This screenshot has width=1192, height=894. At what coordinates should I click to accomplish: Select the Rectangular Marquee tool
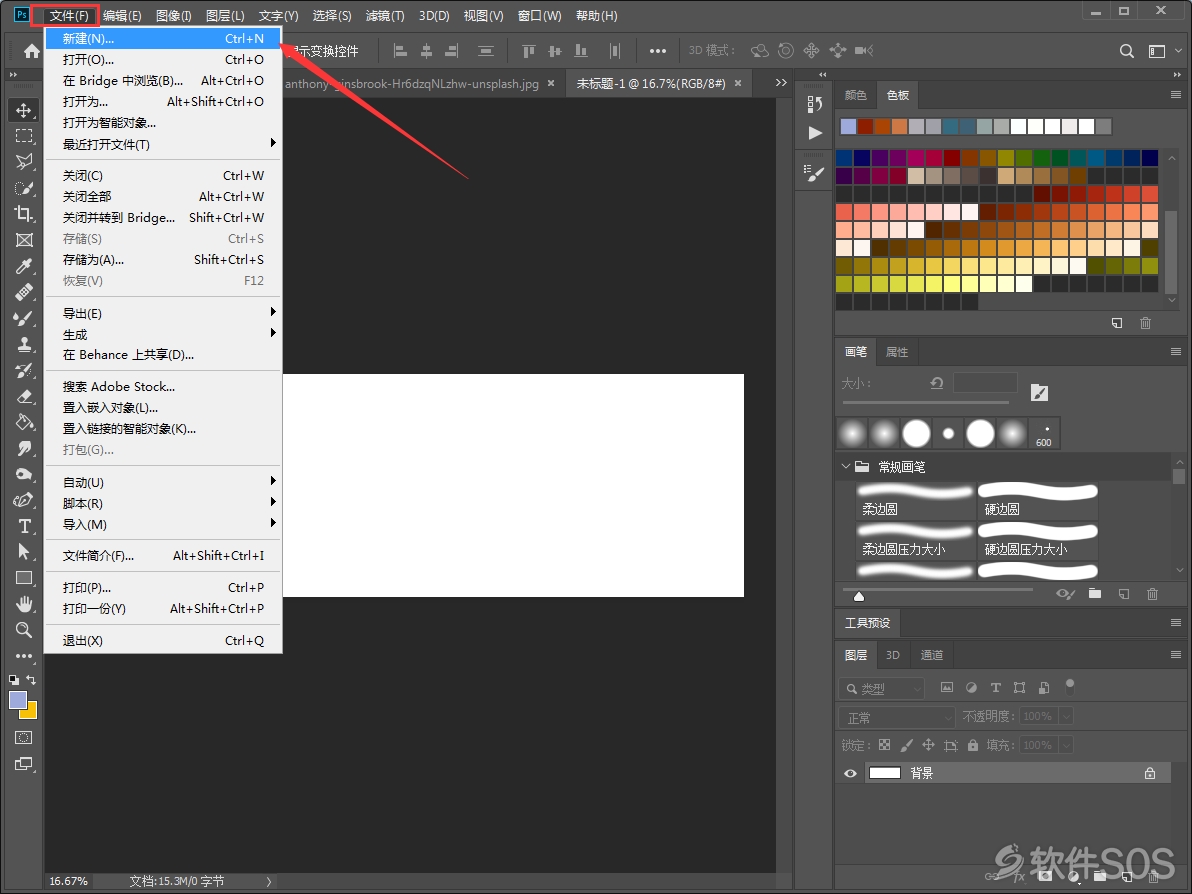(24, 136)
